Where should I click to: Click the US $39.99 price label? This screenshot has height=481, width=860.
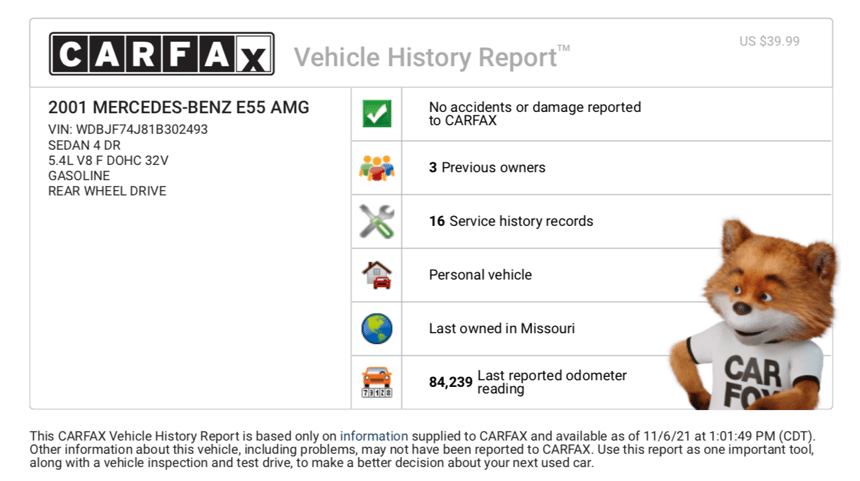[x=769, y=42]
